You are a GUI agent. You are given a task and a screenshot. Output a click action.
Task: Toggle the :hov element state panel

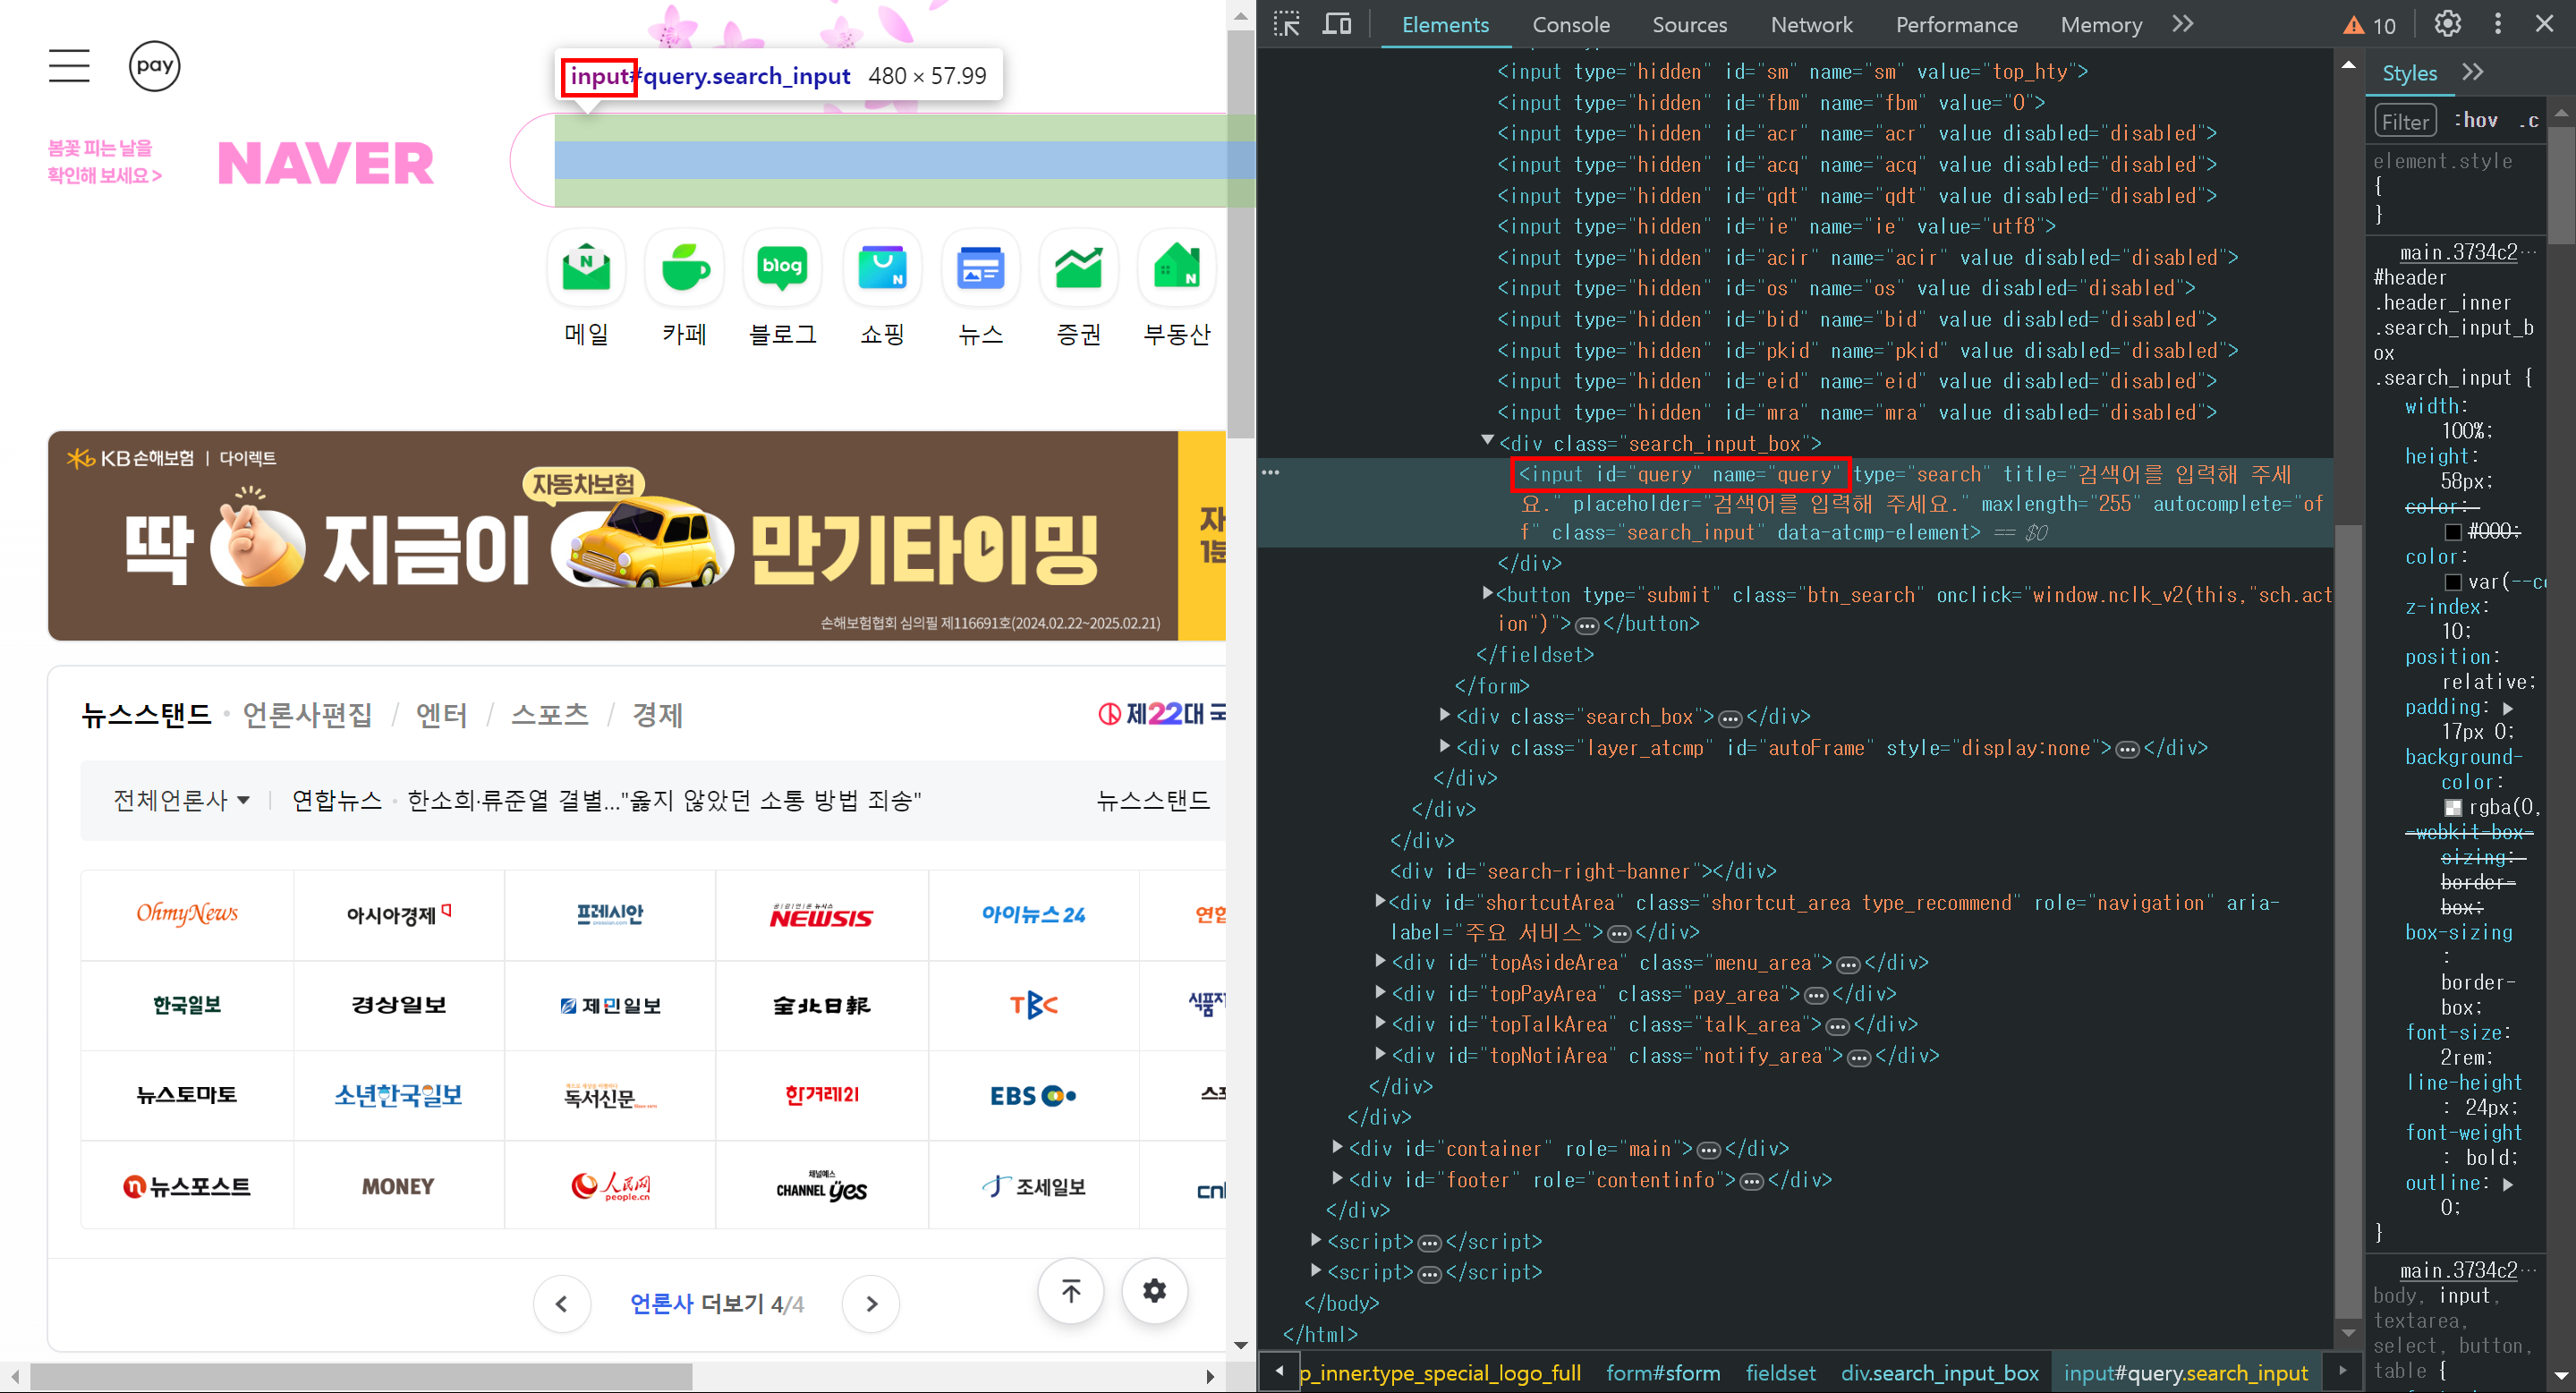2476,121
